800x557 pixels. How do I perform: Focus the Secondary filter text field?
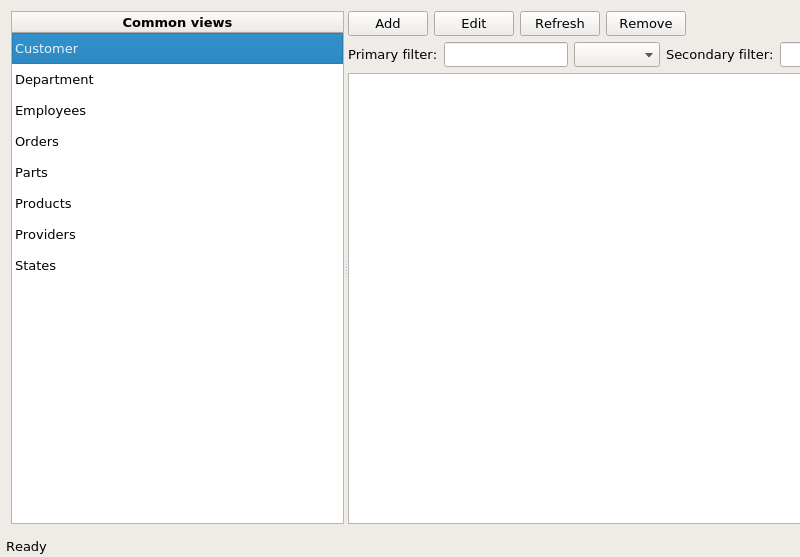coord(790,55)
